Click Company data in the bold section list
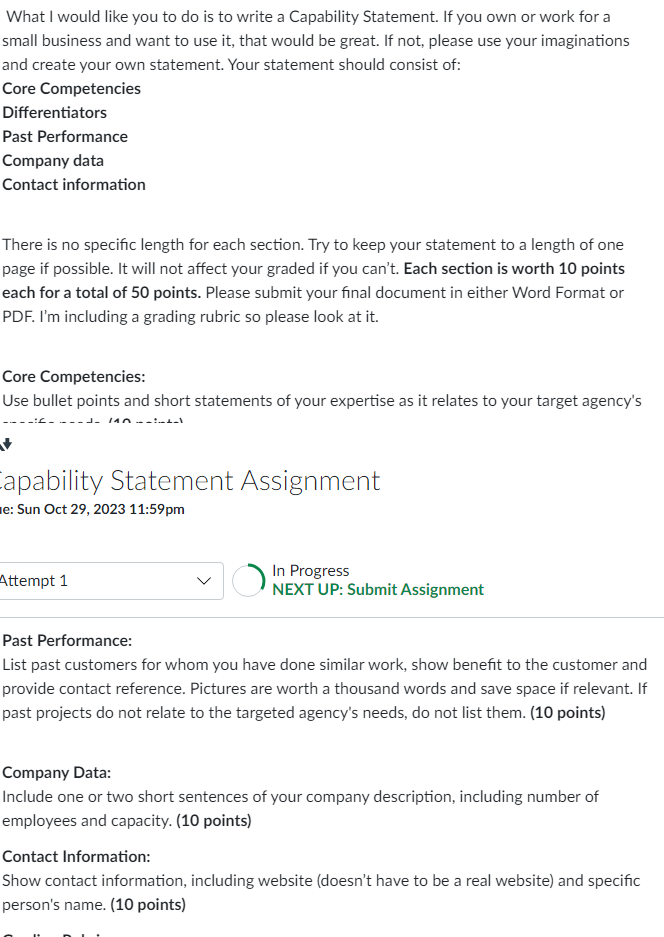 point(53,160)
